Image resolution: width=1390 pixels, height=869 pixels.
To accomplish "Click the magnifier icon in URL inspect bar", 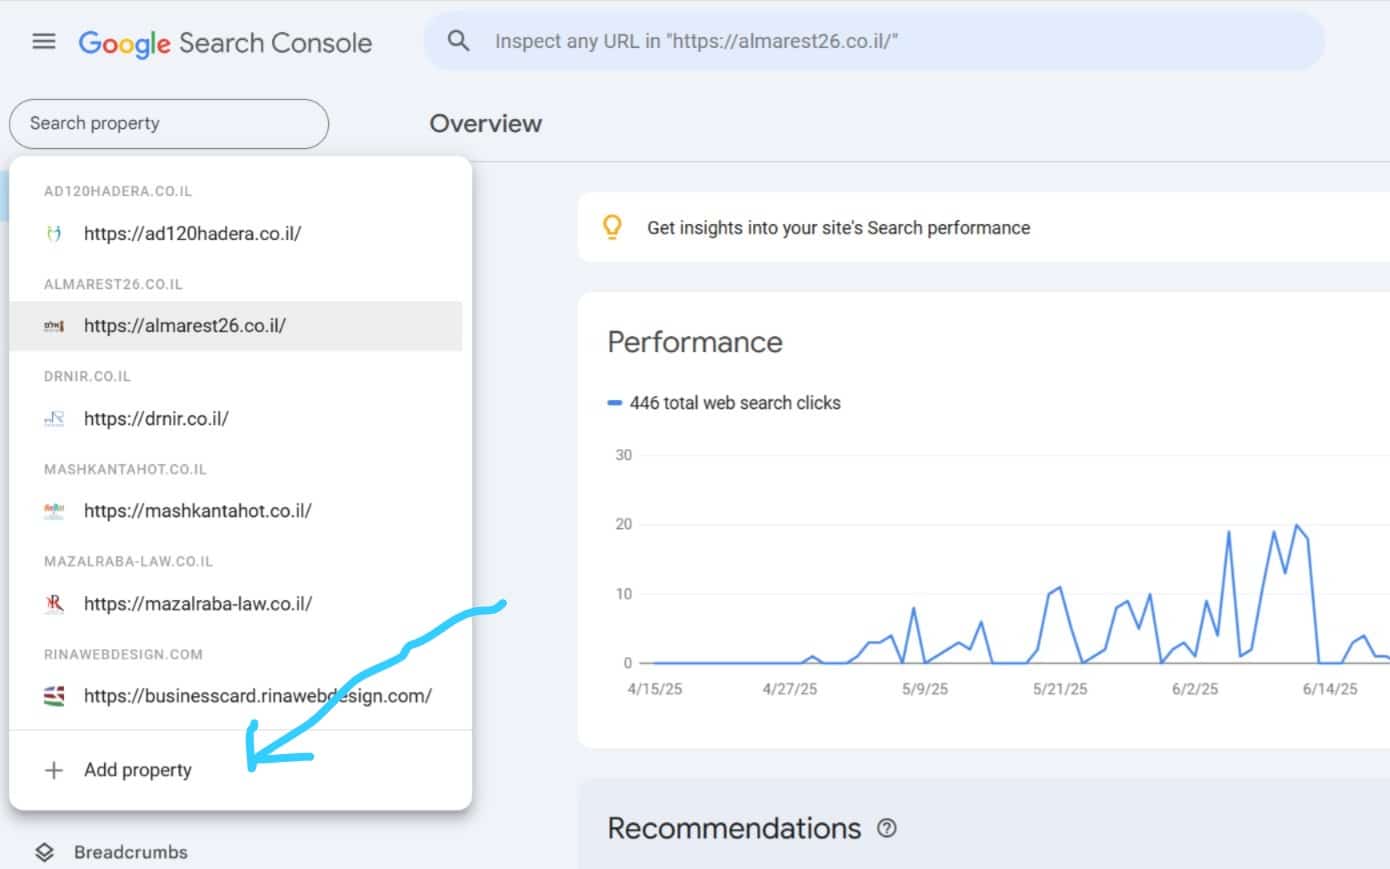I will click(x=458, y=41).
